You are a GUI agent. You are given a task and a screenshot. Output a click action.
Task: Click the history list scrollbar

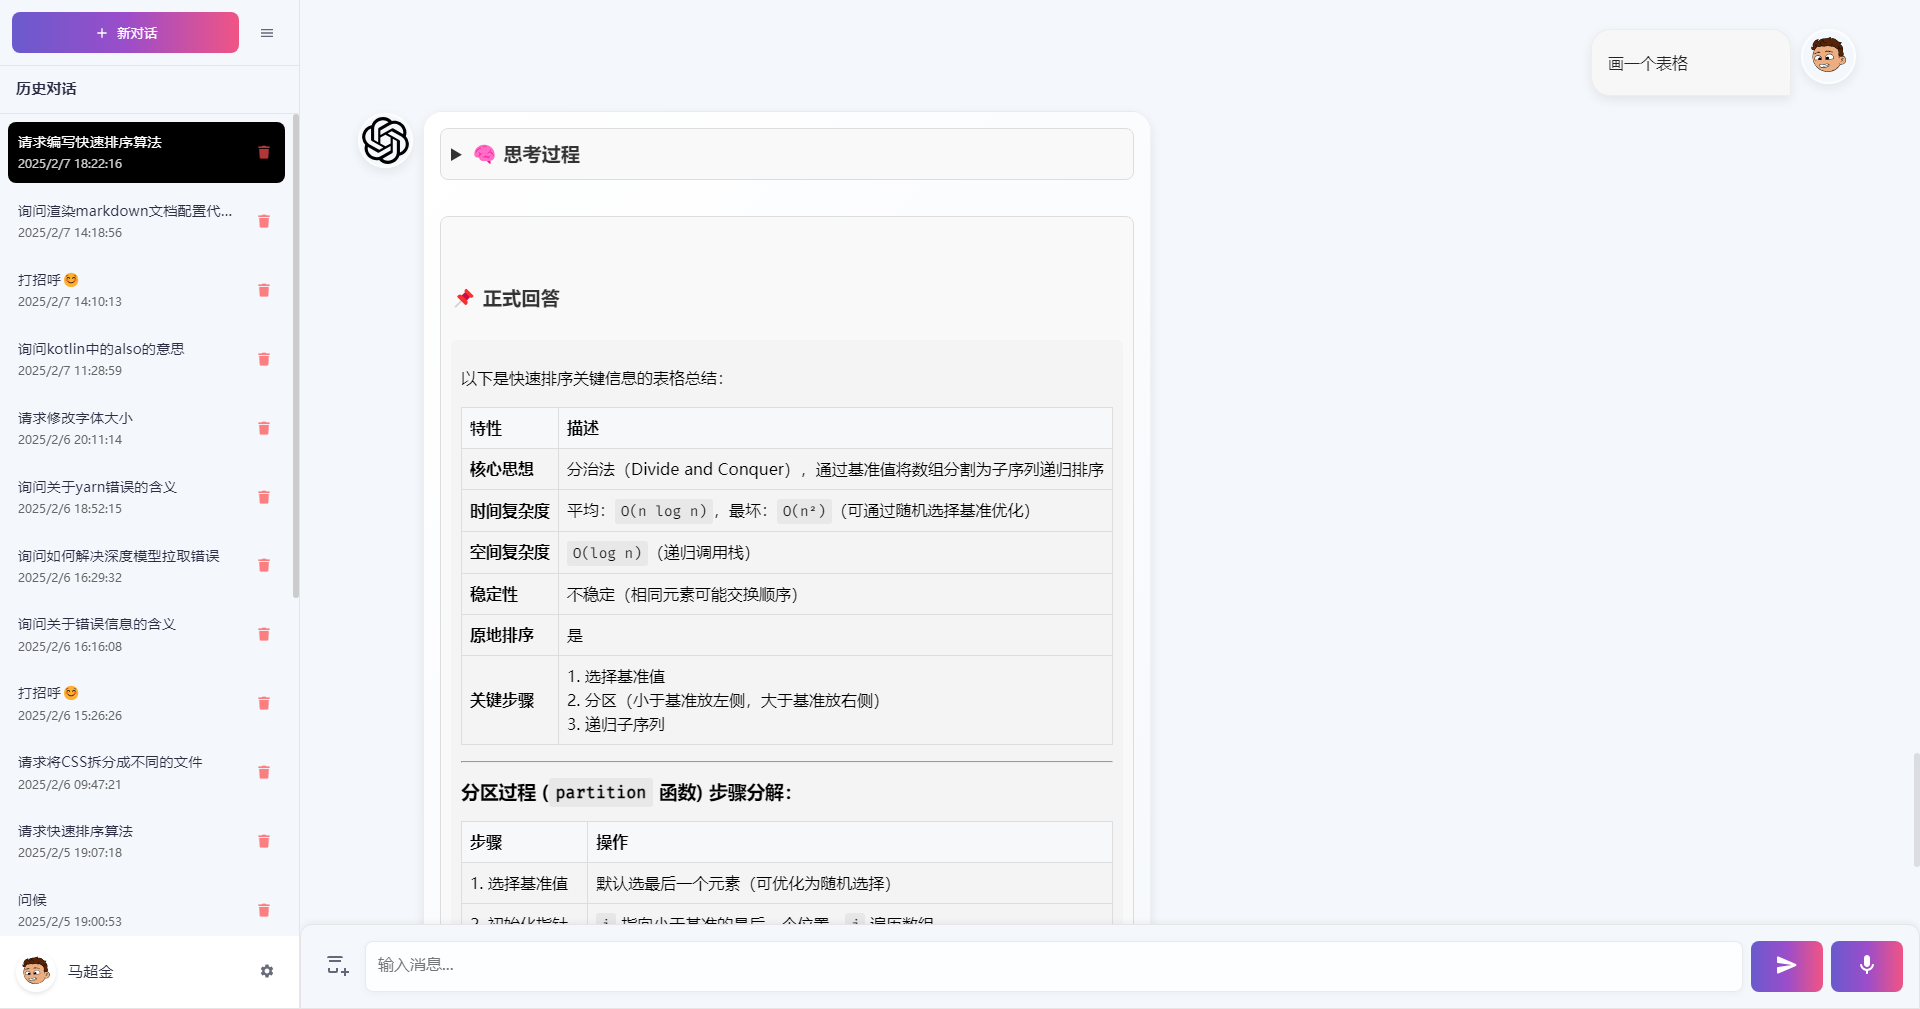coord(296,355)
